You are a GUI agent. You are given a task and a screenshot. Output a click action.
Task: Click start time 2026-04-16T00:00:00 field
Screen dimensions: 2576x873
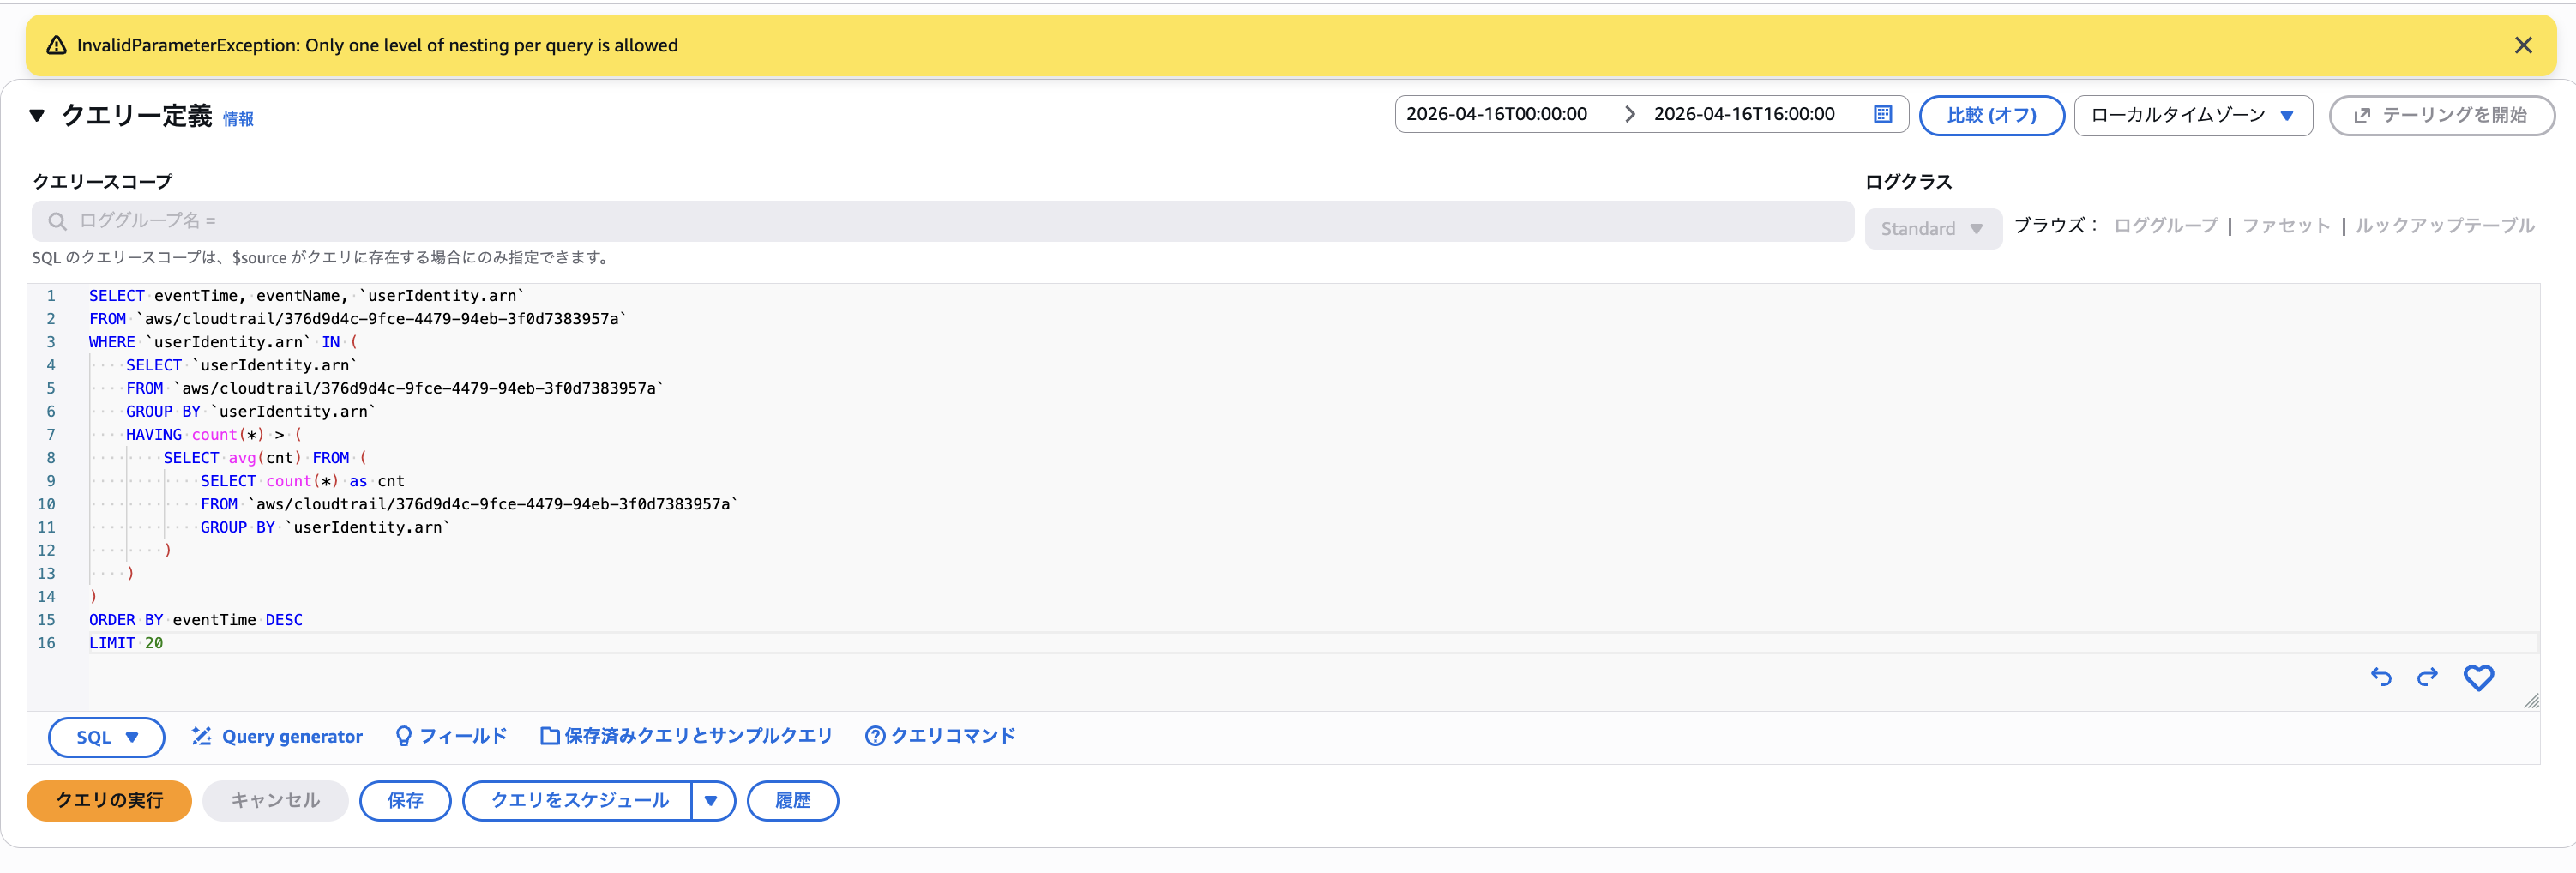tap(1496, 114)
